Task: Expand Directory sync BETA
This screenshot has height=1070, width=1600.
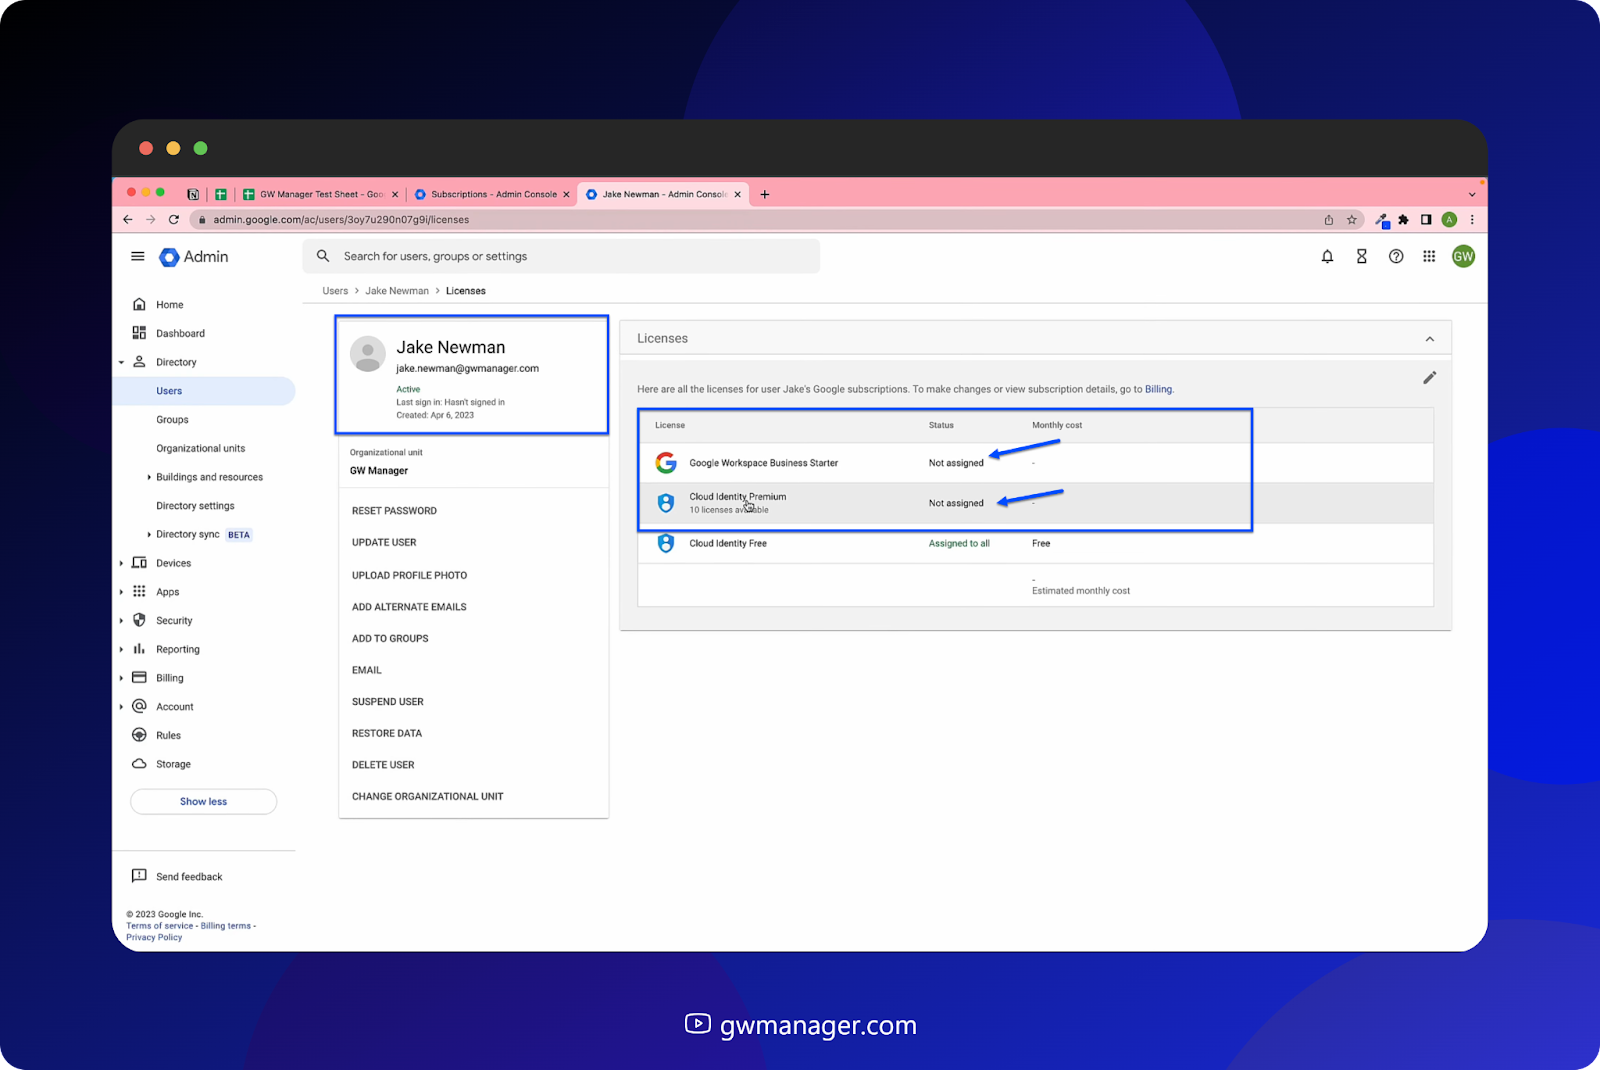Action: pos(149,535)
